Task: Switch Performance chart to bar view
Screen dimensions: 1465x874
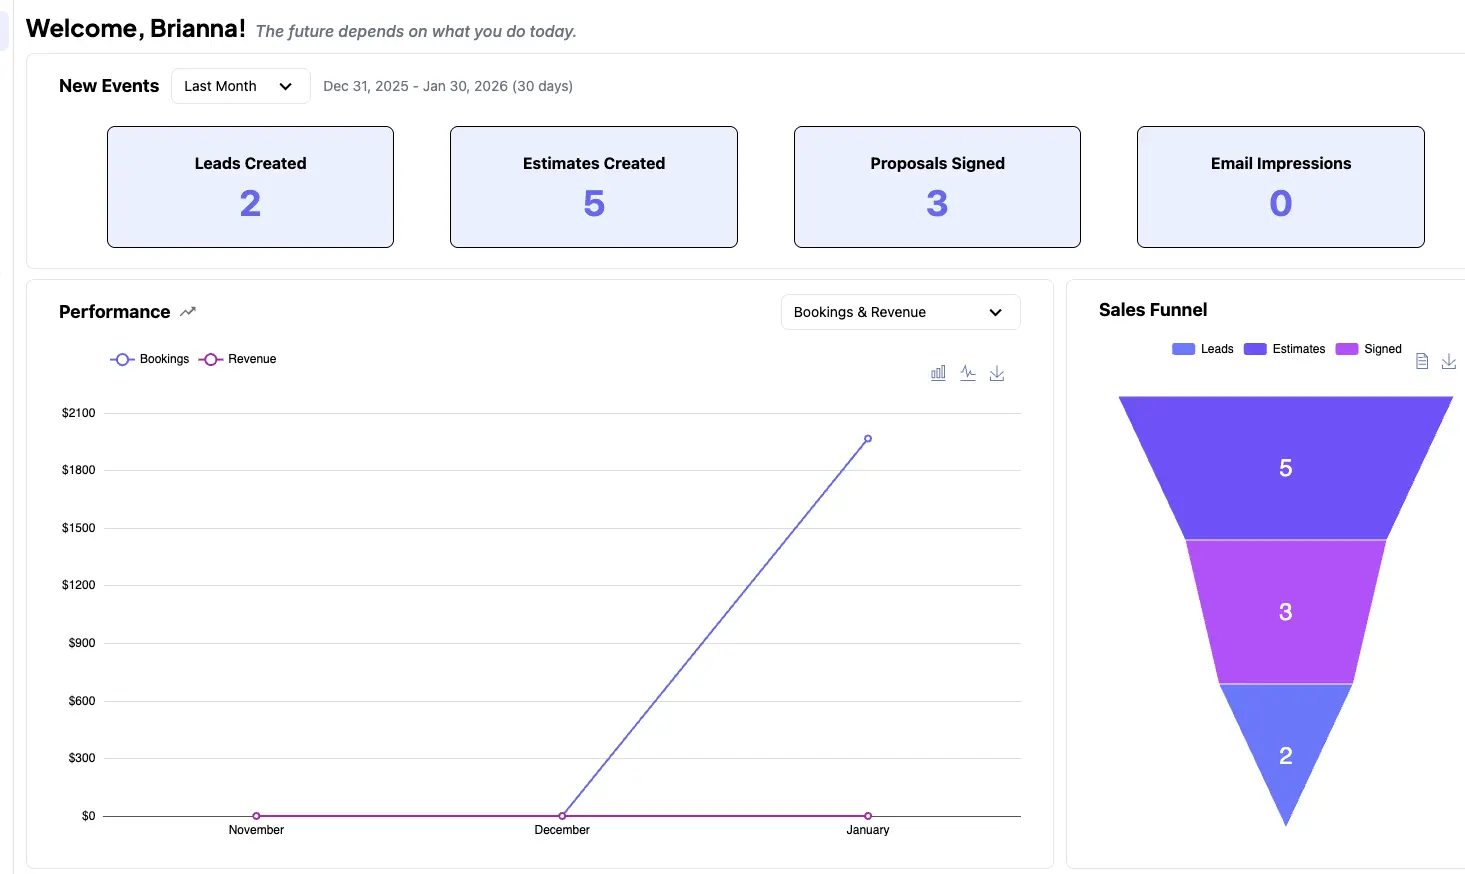Action: pyautogui.click(x=938, y=373)
